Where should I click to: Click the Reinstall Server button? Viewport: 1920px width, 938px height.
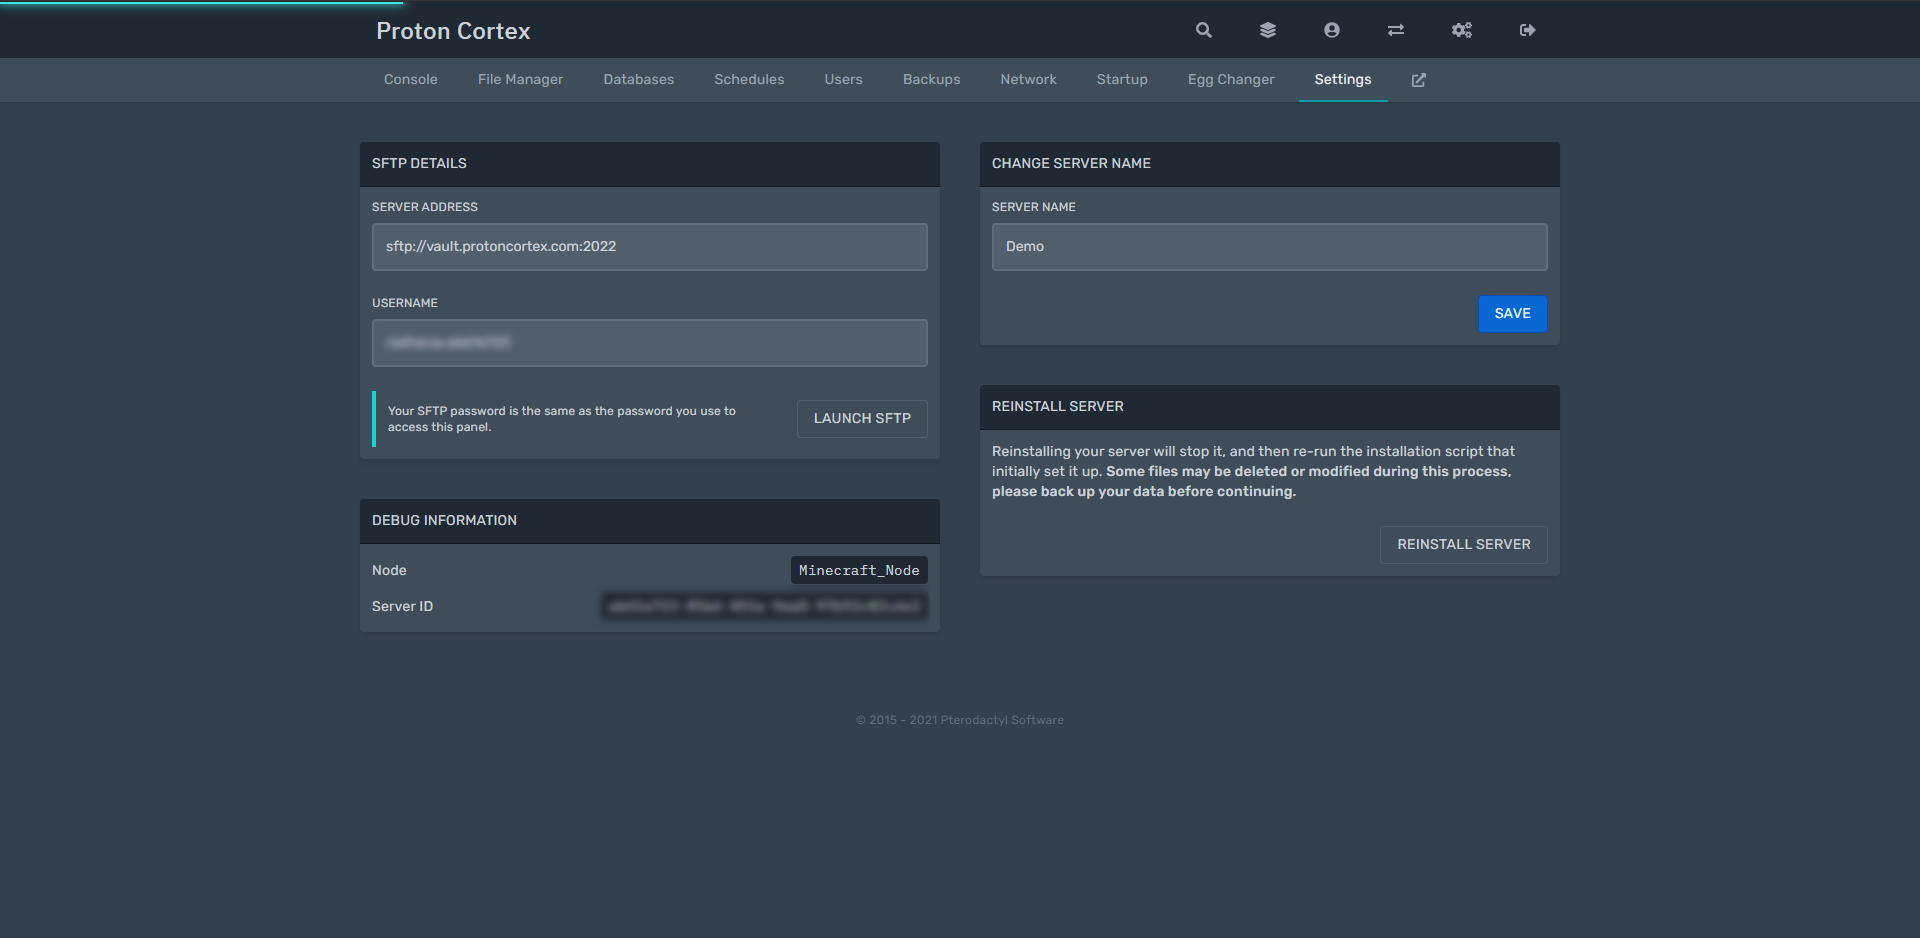tap(1463, 545)
